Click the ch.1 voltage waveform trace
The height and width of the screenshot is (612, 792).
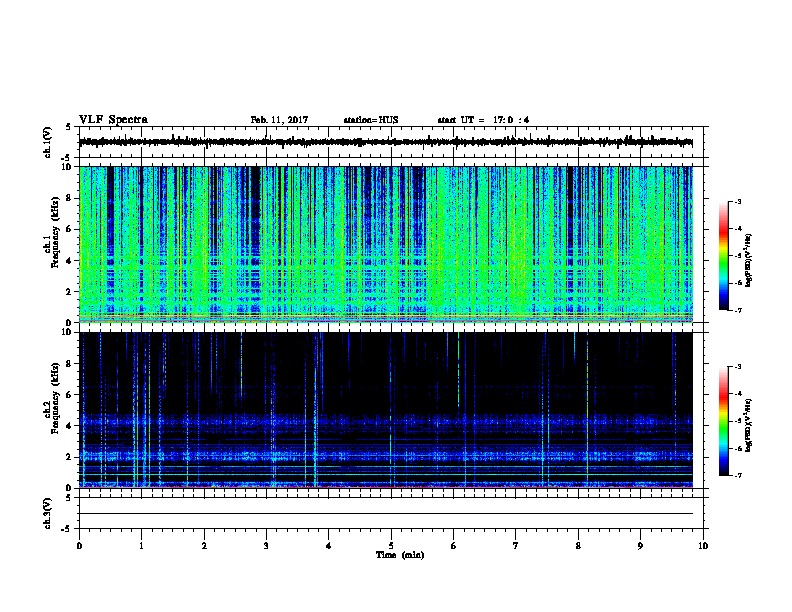pyautogui.click(x=386, y=142)
